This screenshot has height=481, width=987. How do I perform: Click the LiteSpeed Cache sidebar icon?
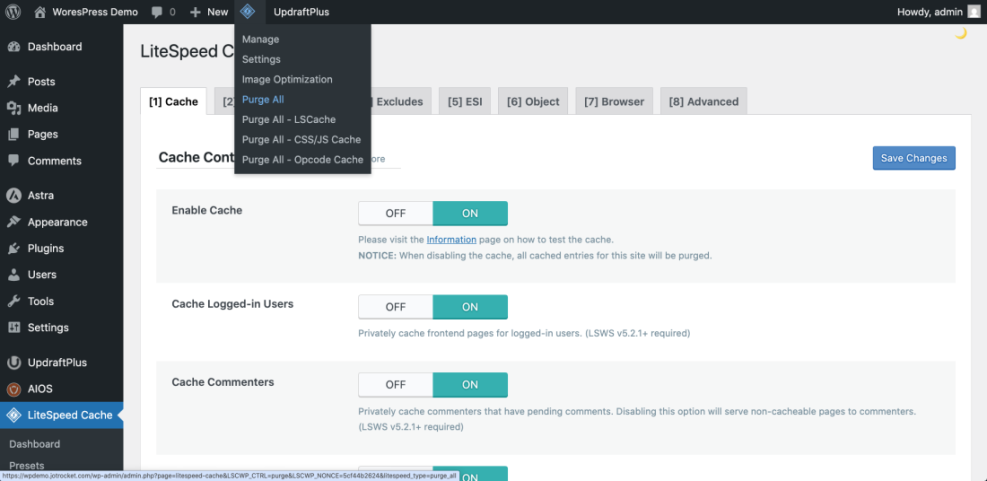coord(14,415)
